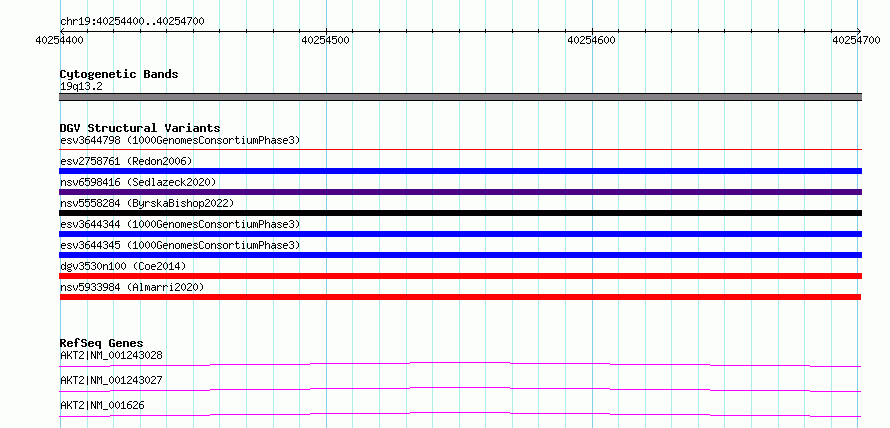The height and width of the screenshot is (428, 890).
Task: Click the nsv6598416 (Sedlazeck2020) label
Action: (x=138, y=182)
